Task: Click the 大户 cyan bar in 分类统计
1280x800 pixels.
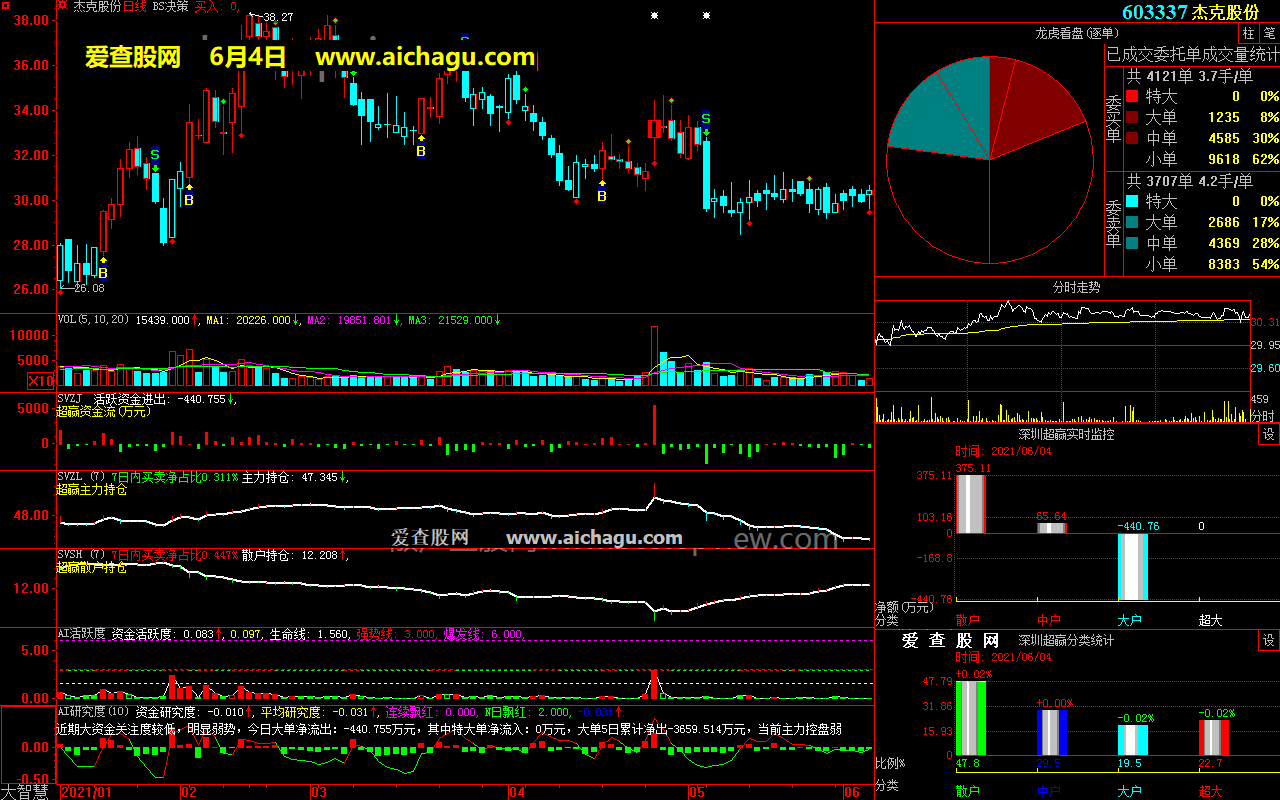Action: coord(1132,740)
